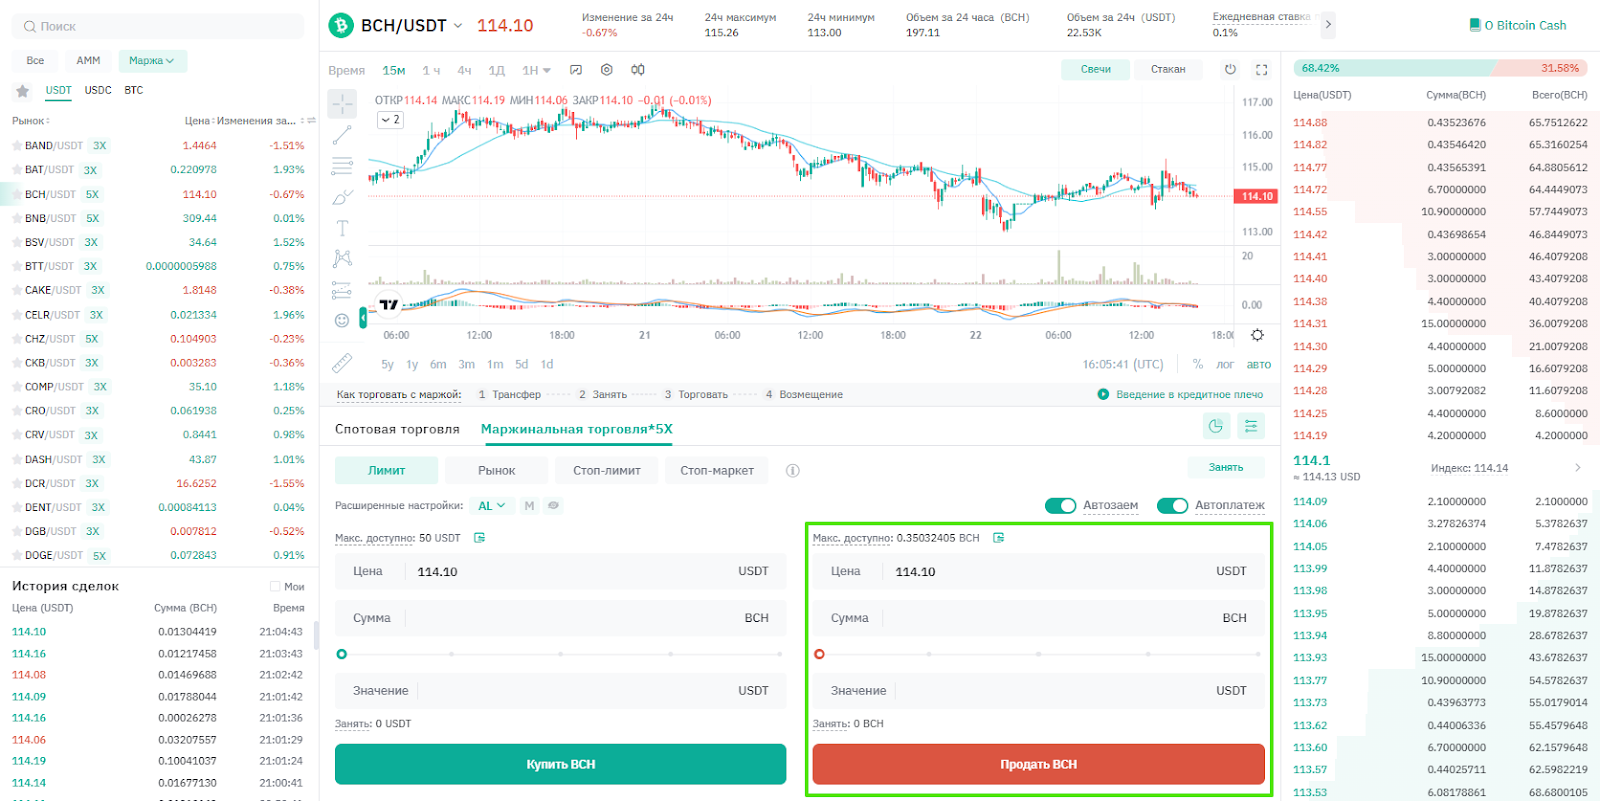Select the Маржинальная торговля*5X tab
1600x801 pixels.
577,429
